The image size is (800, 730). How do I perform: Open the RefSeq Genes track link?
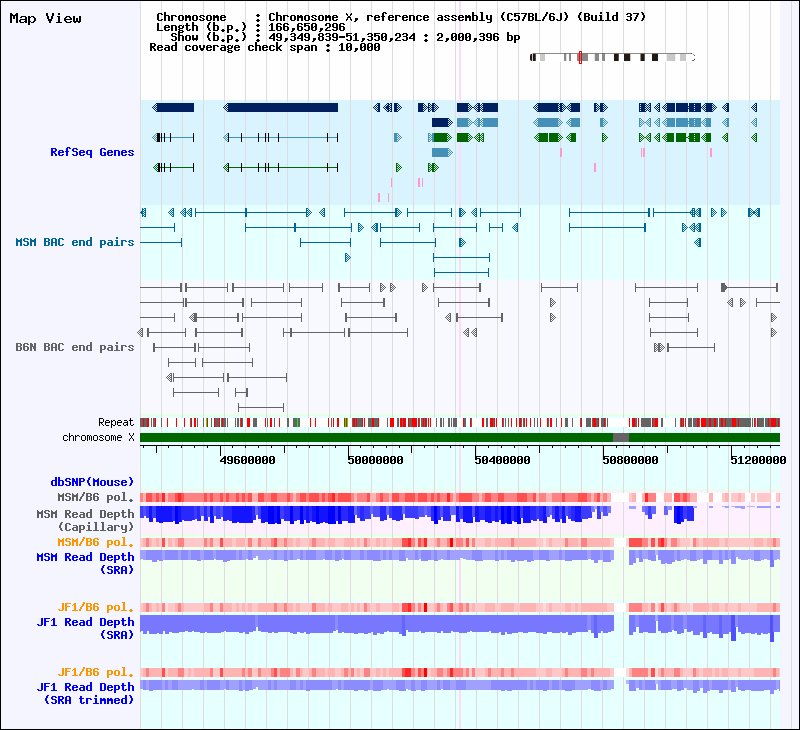tap(92, 152)
